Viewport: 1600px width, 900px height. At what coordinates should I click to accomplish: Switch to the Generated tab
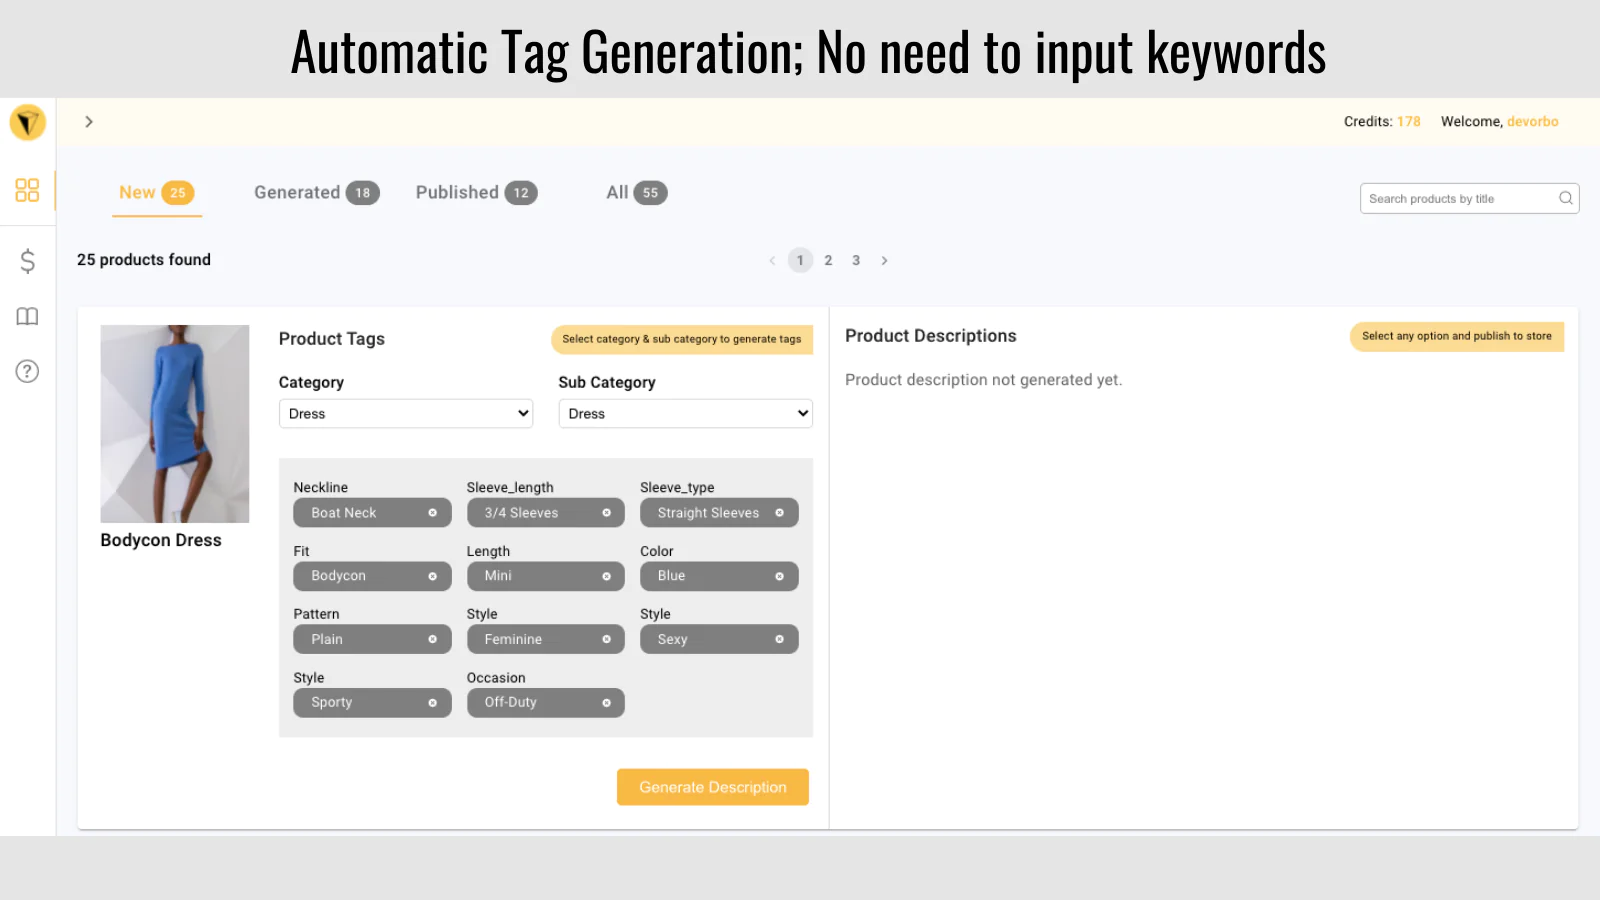pos(315,193)
